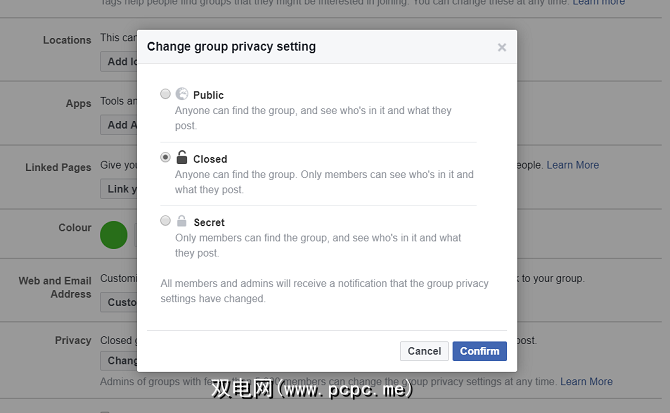
Task: Click the grey padlock icon beside Secret
Action: click(x=182, y=221)
